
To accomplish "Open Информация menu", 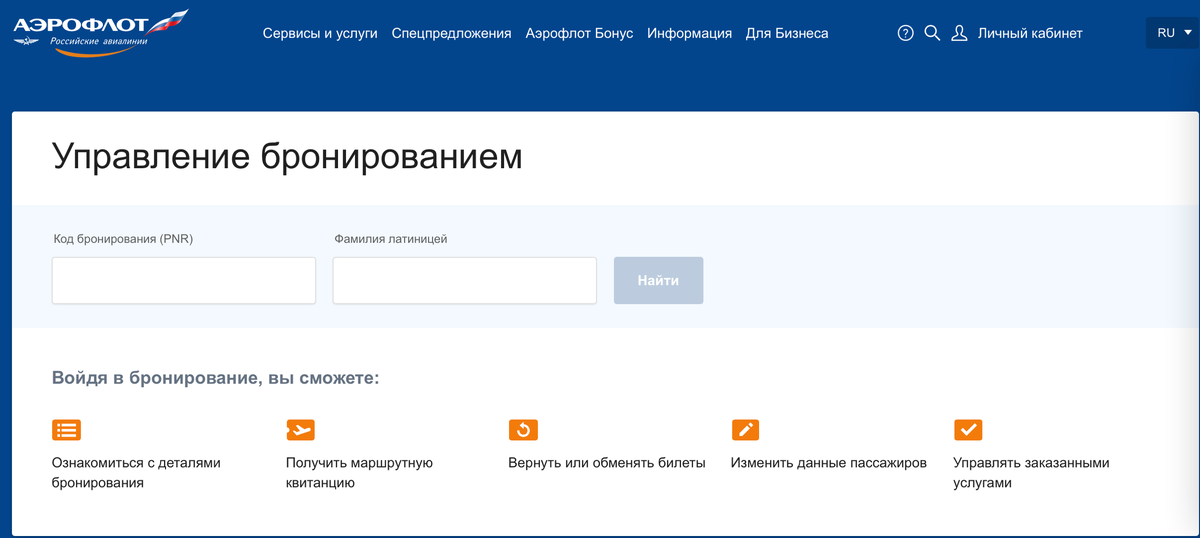I will 689,33.
